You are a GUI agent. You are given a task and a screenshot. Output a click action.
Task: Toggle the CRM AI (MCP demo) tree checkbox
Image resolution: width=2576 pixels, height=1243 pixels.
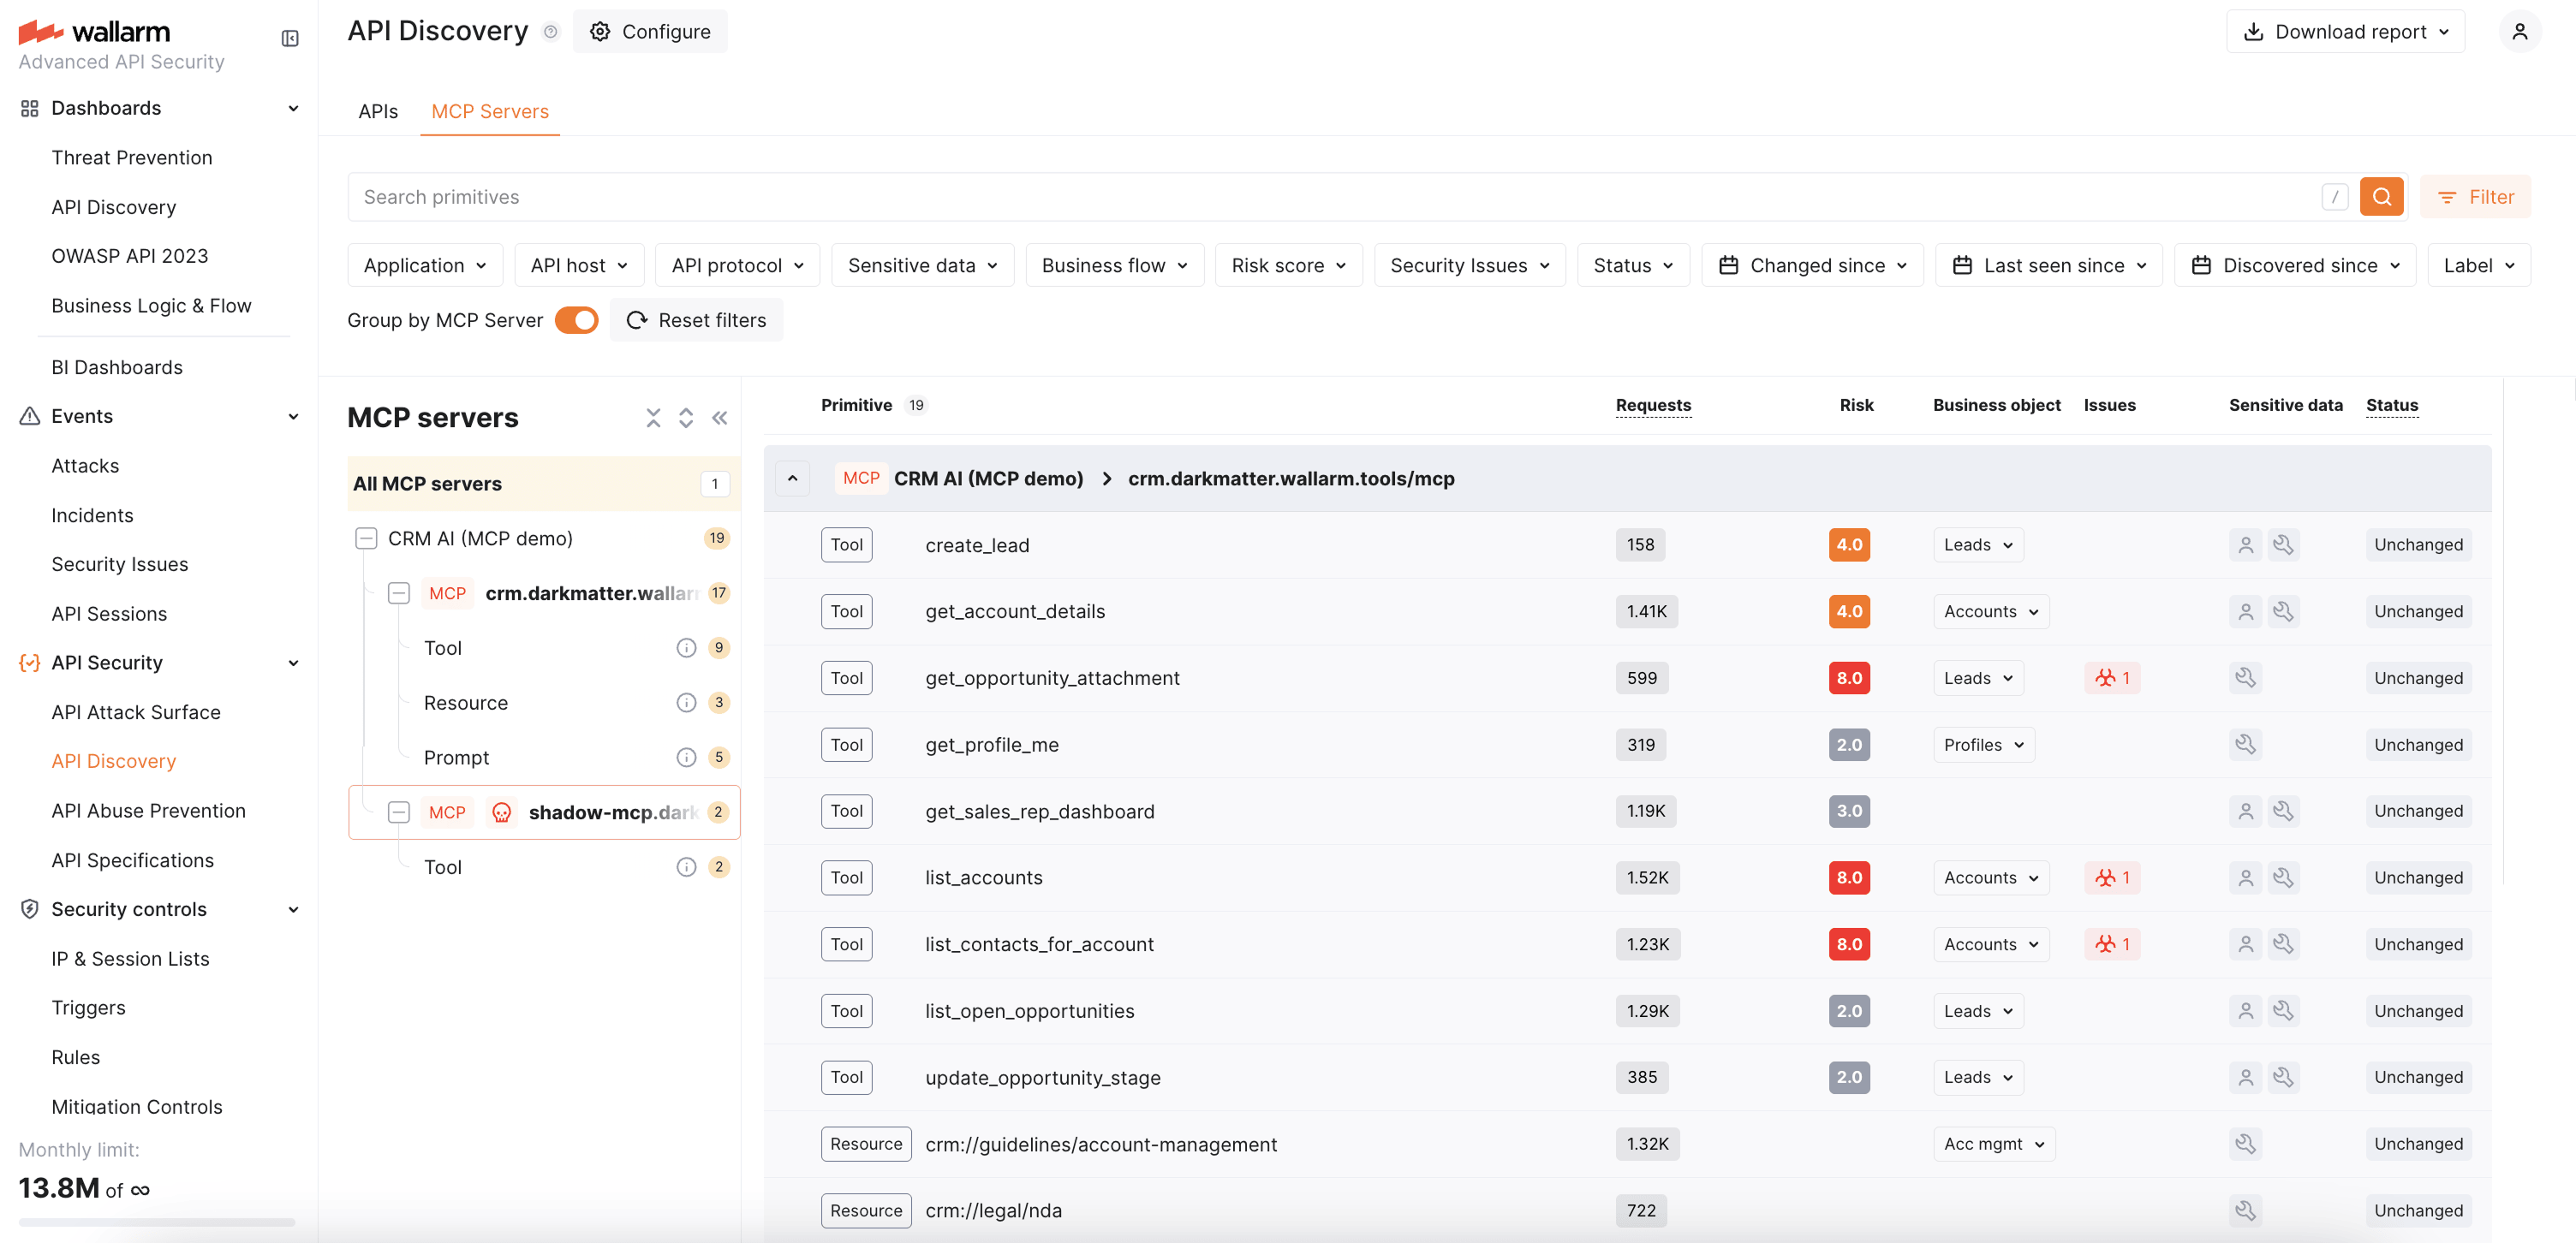click(x=366, y=539)
